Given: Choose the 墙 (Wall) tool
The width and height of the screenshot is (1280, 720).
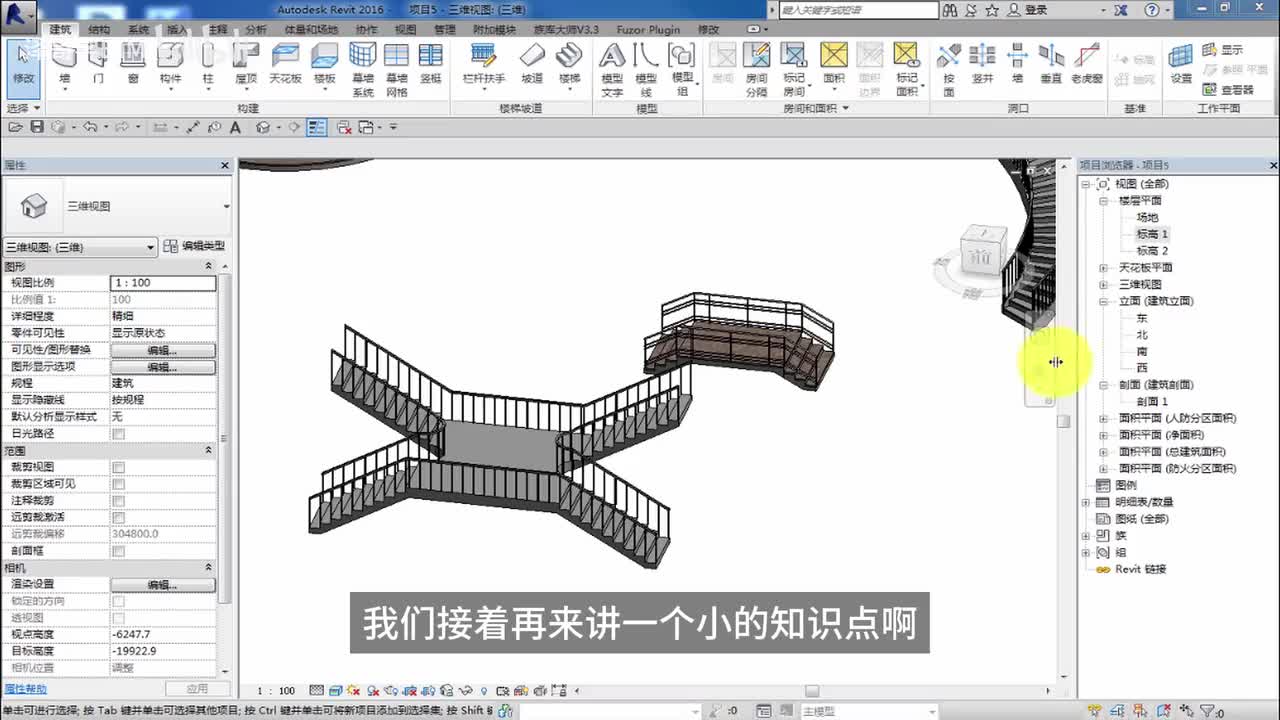Looking at the screenshot, I should pyautogui.click(x=65, y=64).
